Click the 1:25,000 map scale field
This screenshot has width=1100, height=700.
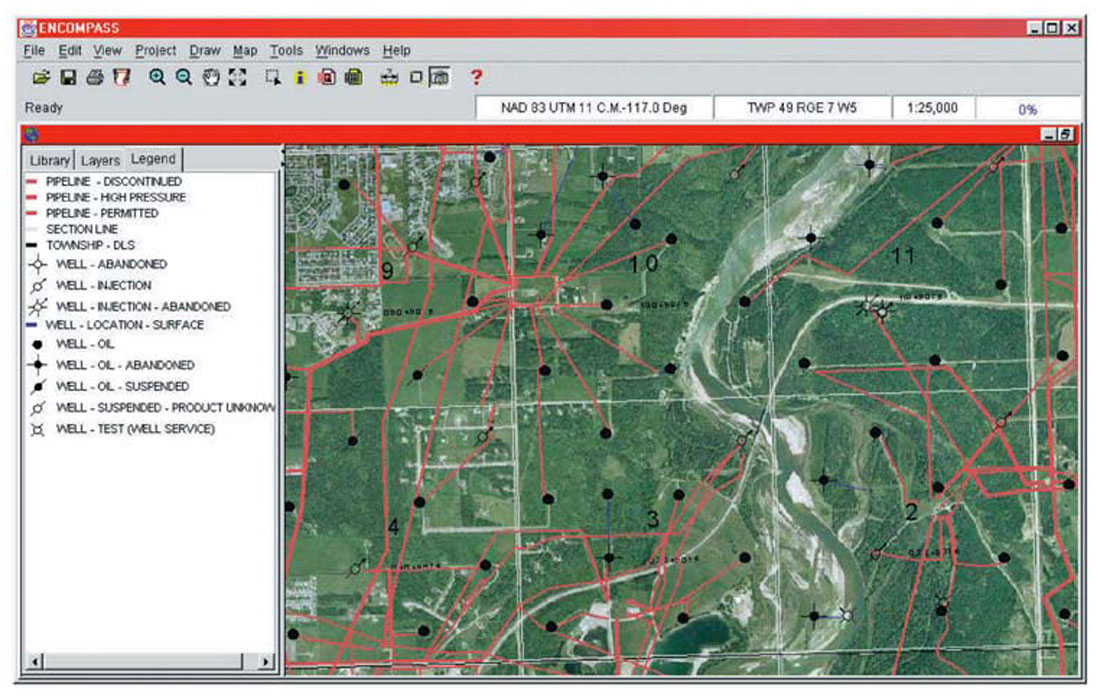coord(932,108)
